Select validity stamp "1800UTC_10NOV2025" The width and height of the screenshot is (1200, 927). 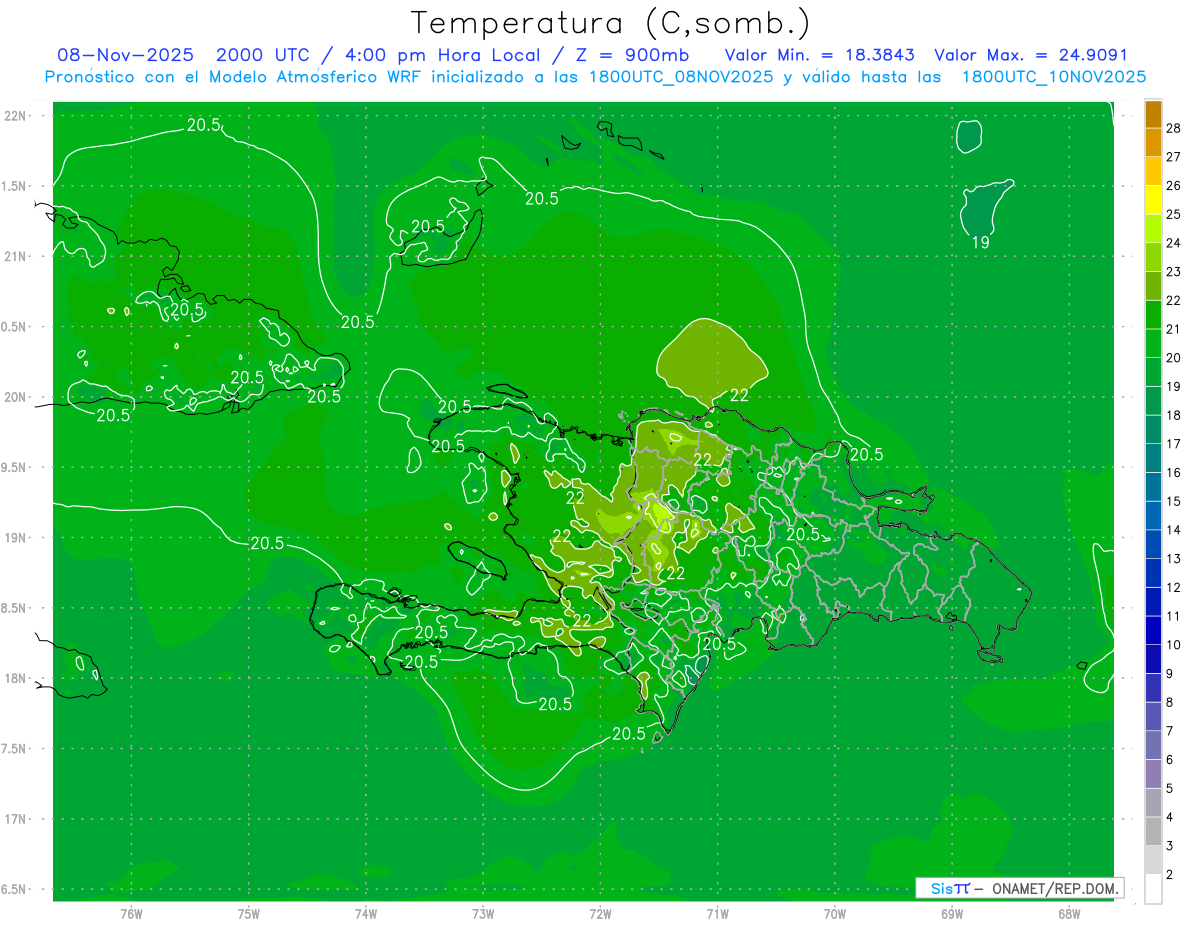(x=1053, y=76)
